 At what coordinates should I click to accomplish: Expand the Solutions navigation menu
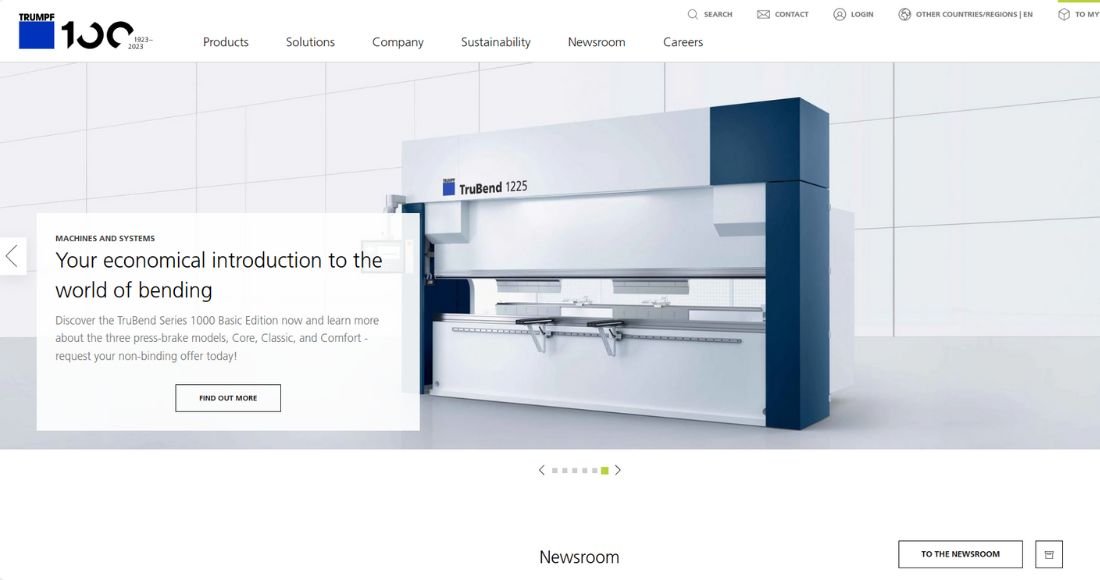pos(310,42)
